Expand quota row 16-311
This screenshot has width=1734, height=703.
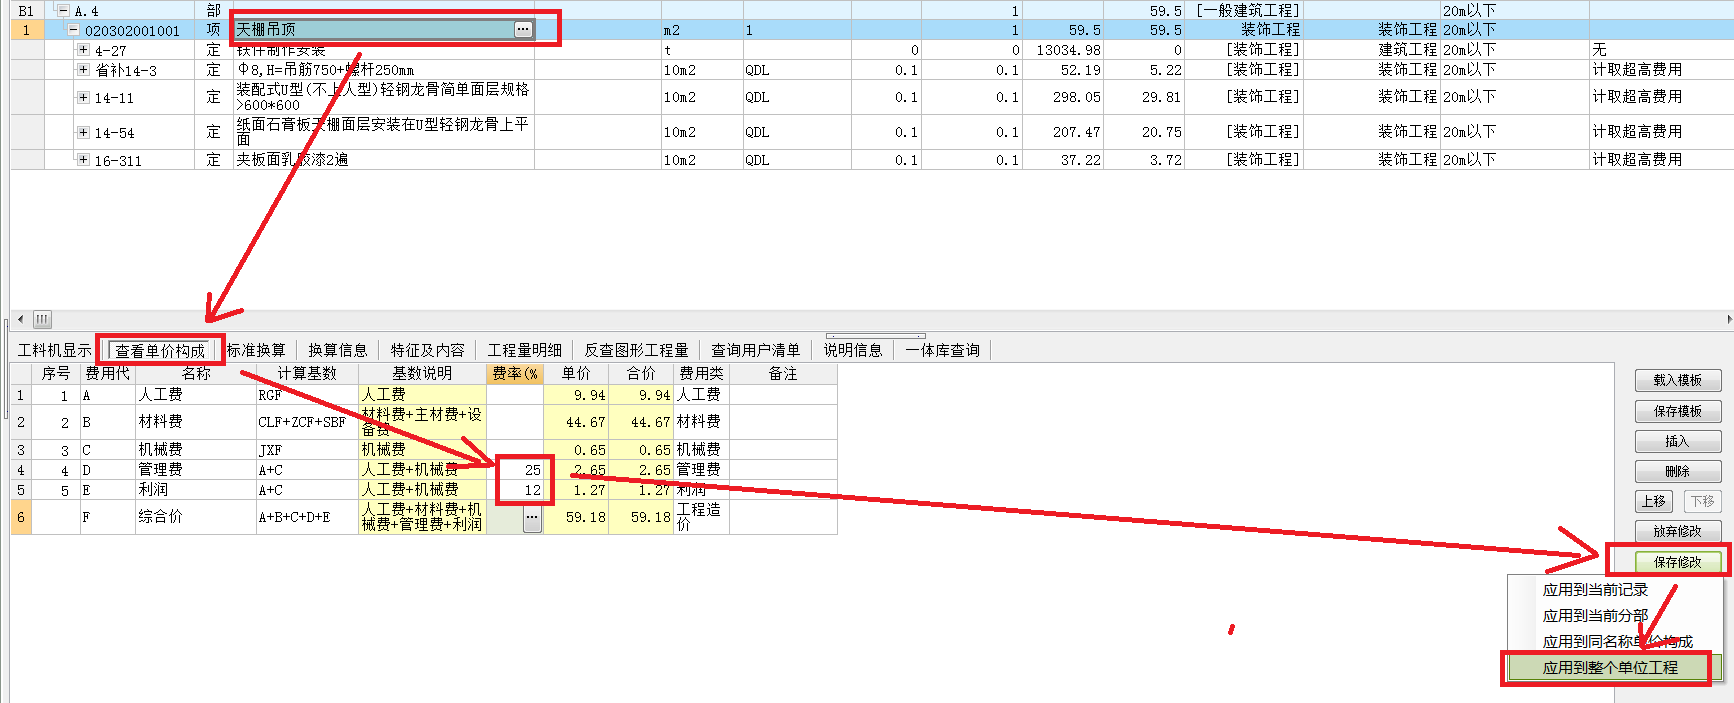point(84,160)
